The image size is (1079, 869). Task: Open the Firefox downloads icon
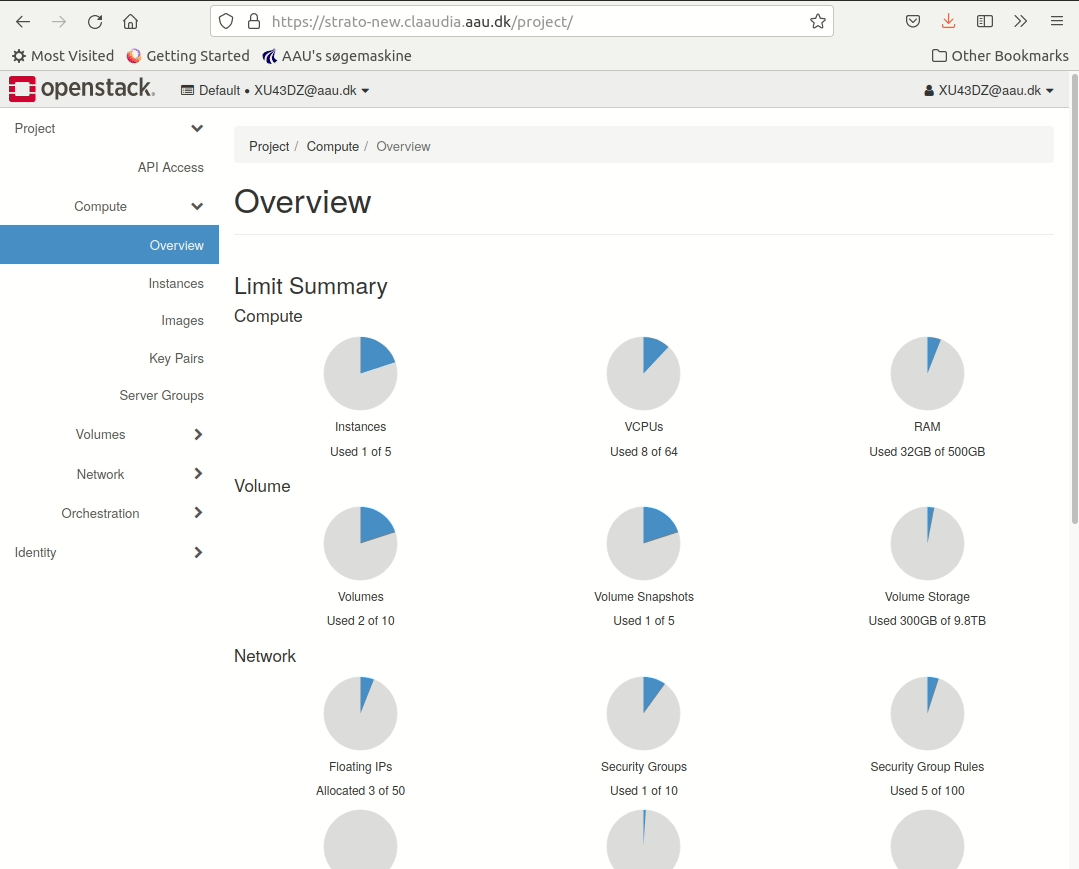(948, 21)
